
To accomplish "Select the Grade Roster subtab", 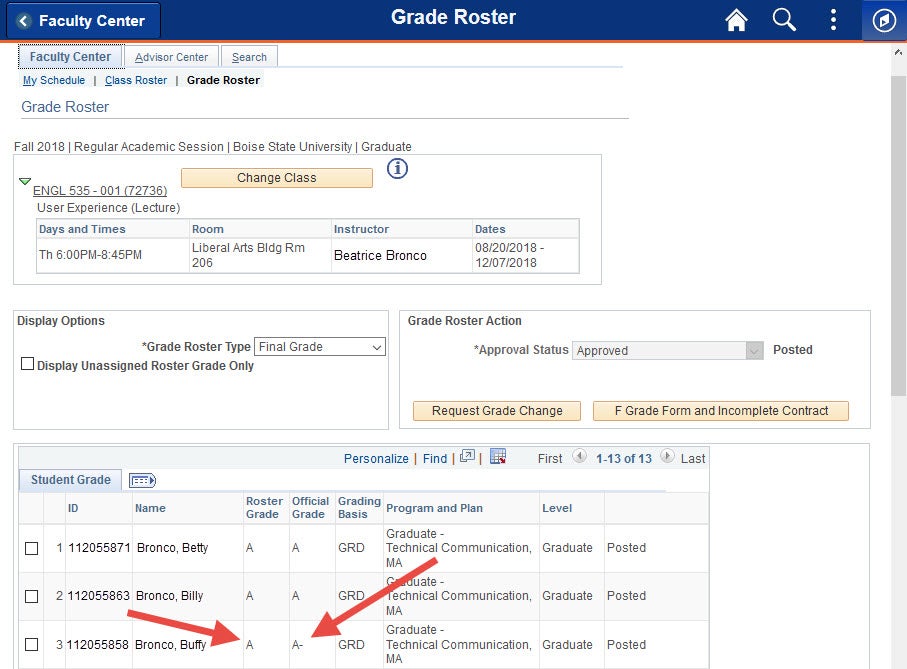I will [223, 80].
